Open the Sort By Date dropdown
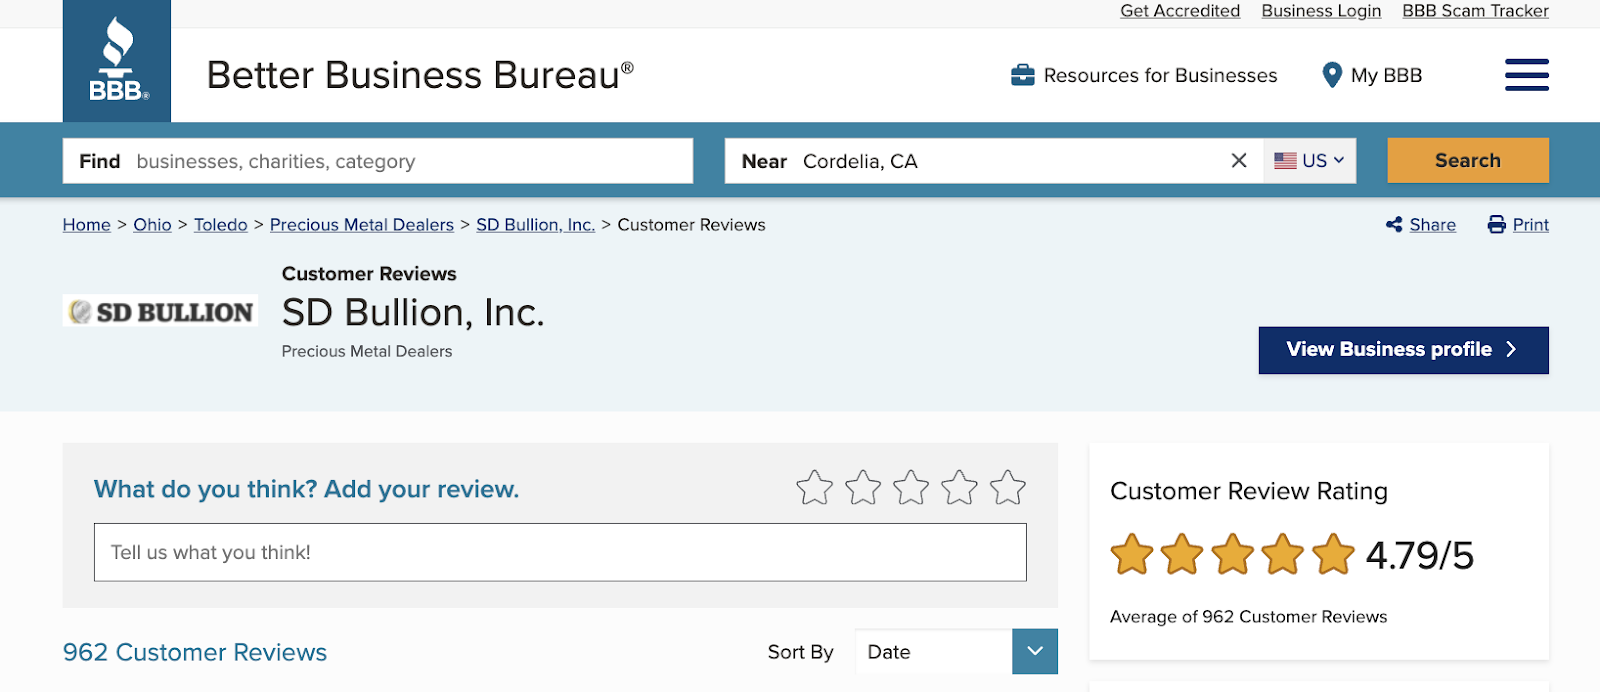Image resolution: width=1600 pixels, height=692 pixels. [956, 652]
